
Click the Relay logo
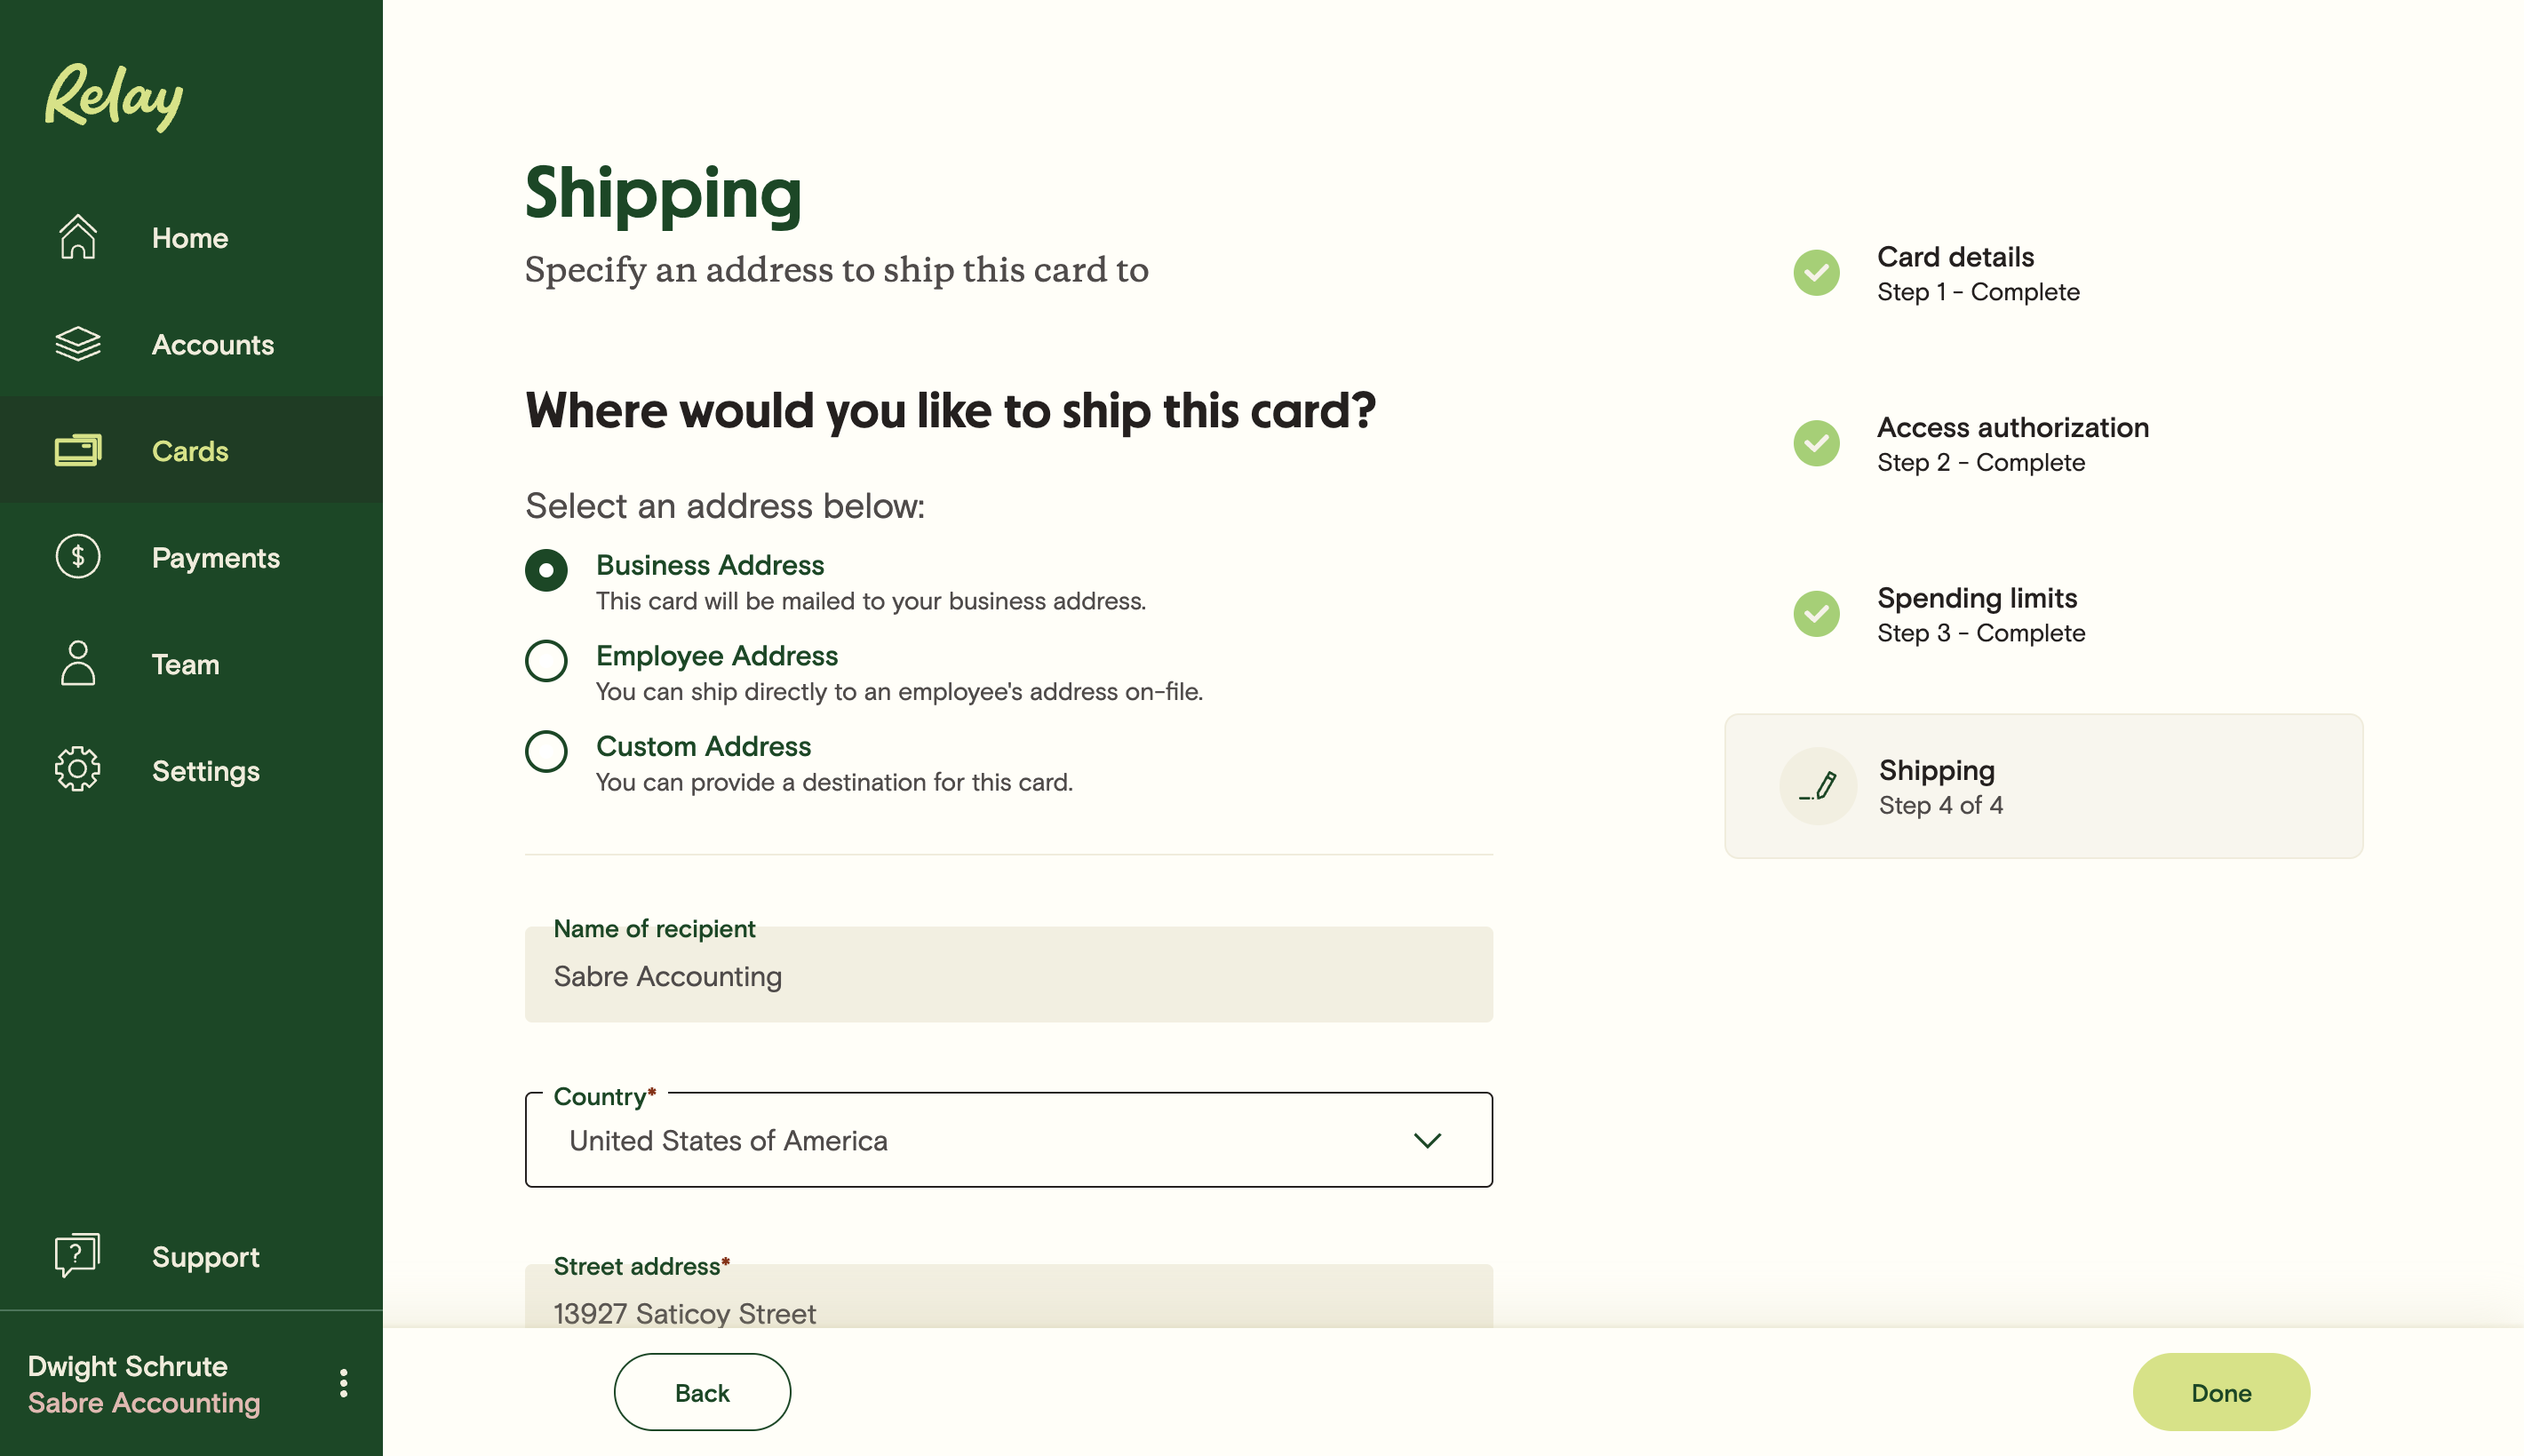pyautogui.click(x=114, y=97)
